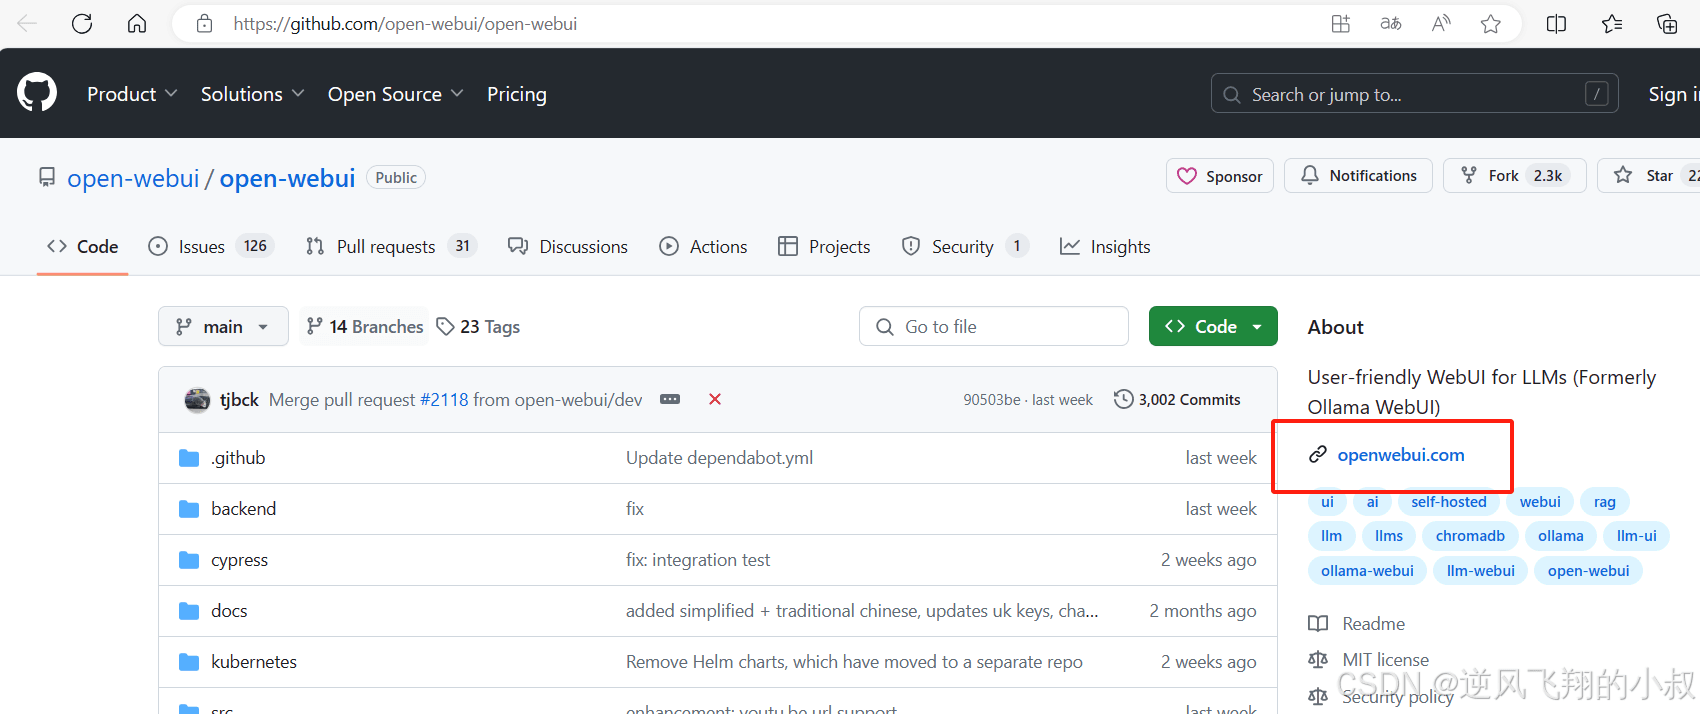Open the favorites list icon

click(1612, 24)
